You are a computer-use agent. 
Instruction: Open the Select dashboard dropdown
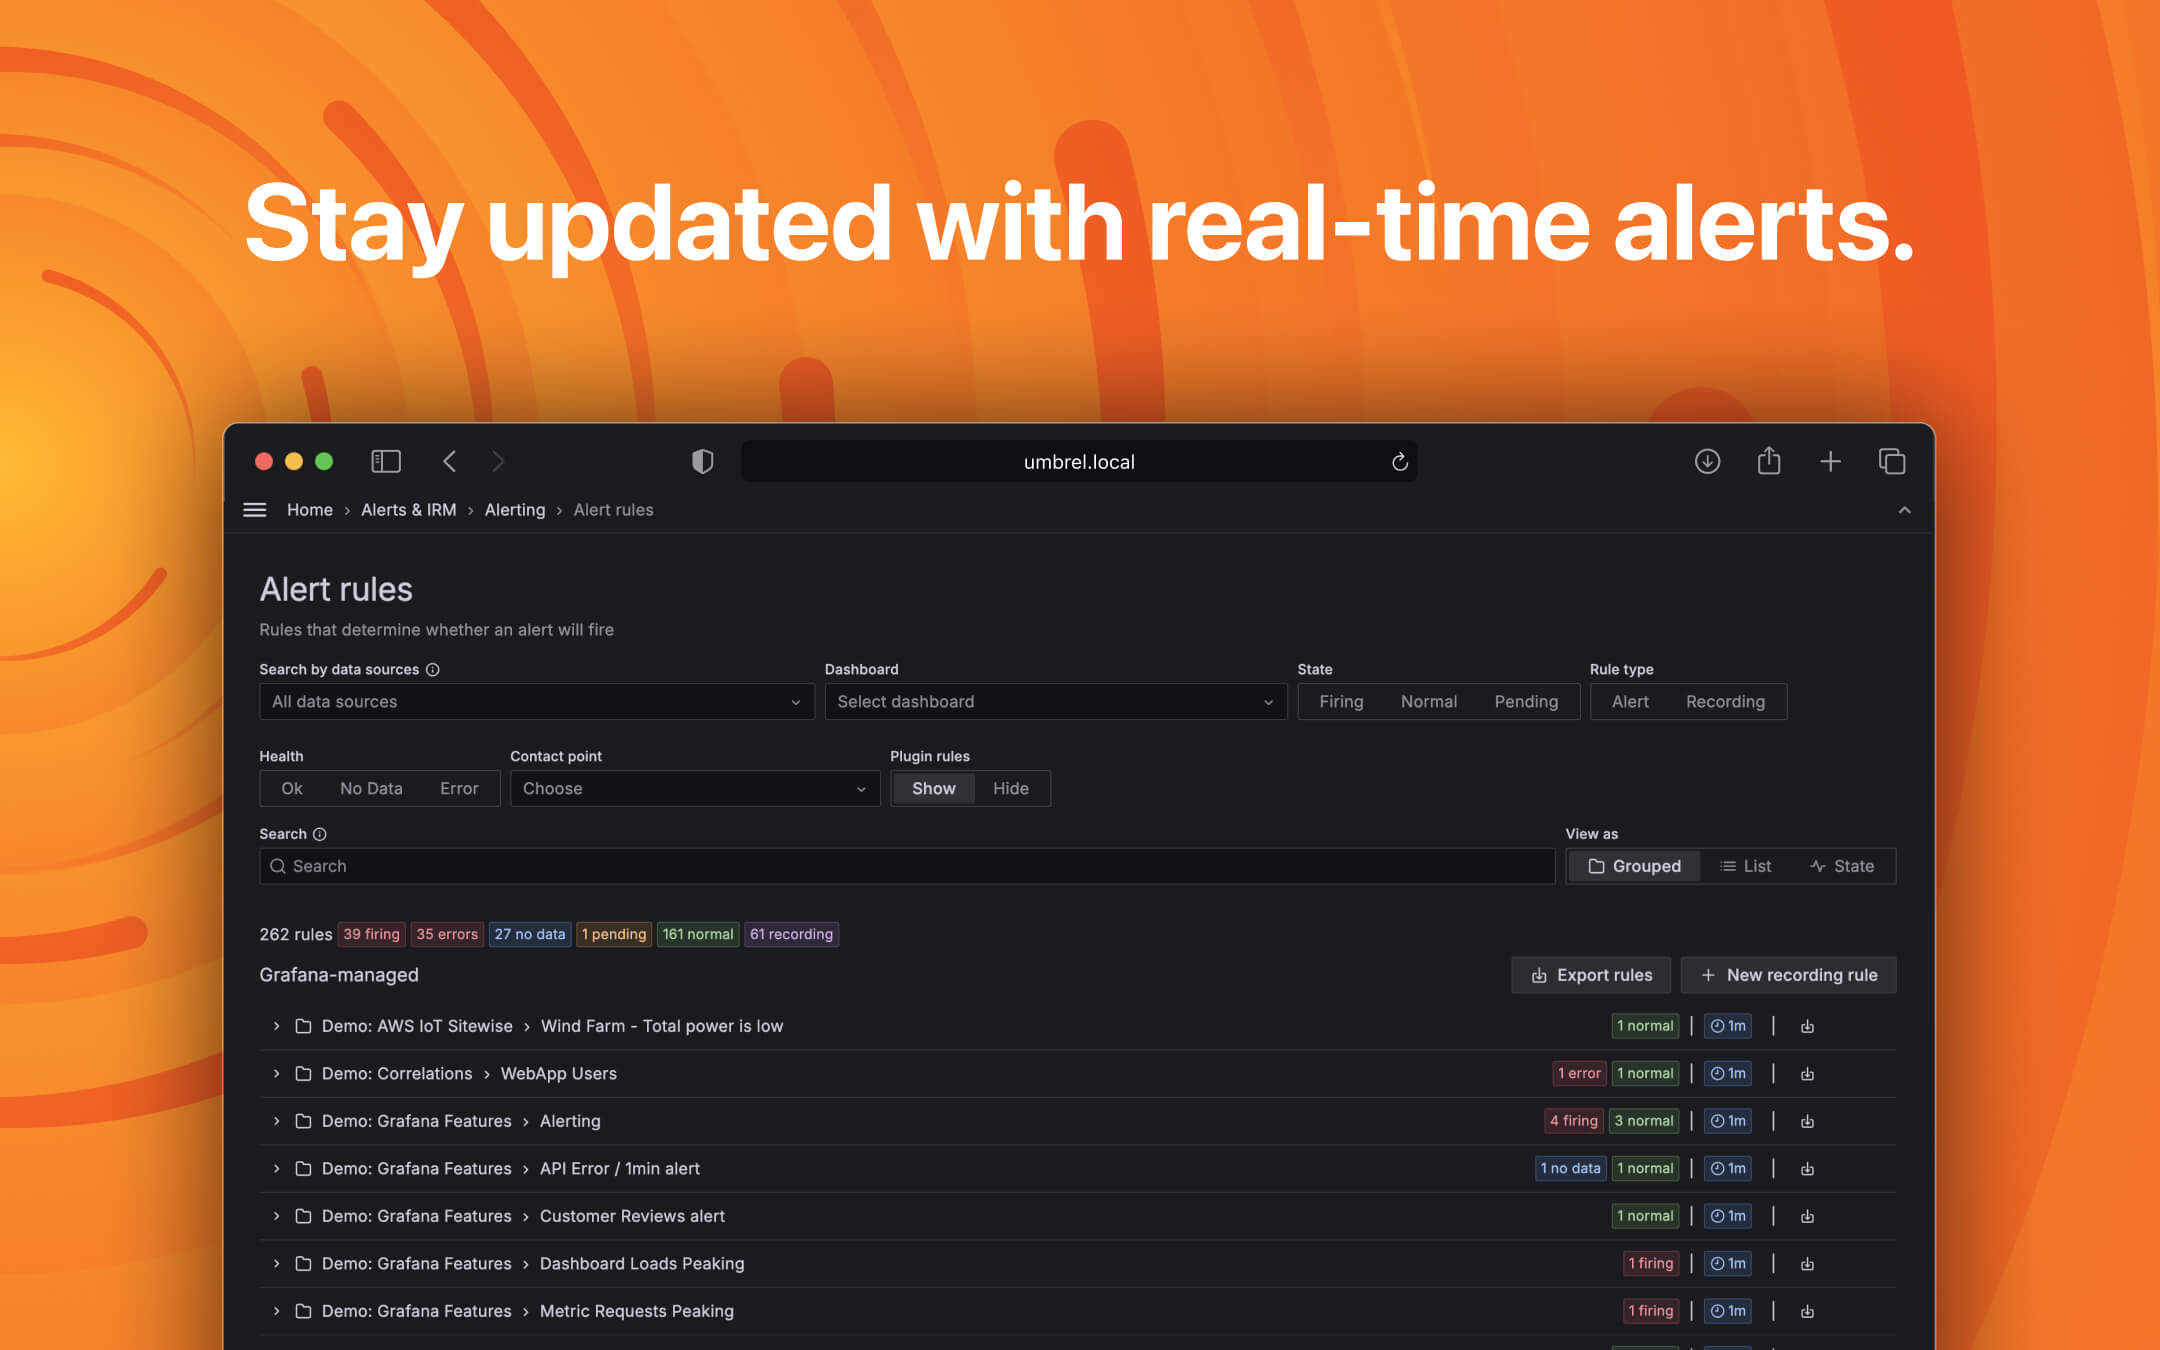coord(1054,701)
